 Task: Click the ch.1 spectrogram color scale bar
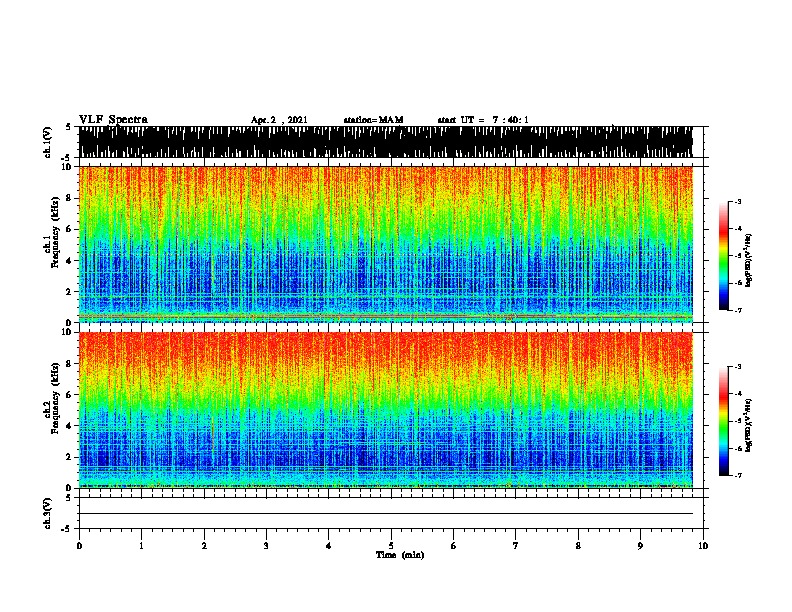[x=724, y=256]
